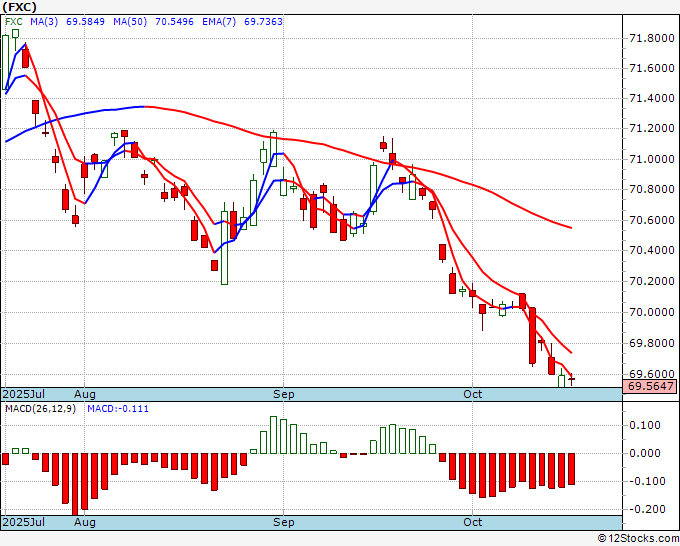Click the MACD:-0.111 value text
680x546 pixels.
[x=118, y=409]
